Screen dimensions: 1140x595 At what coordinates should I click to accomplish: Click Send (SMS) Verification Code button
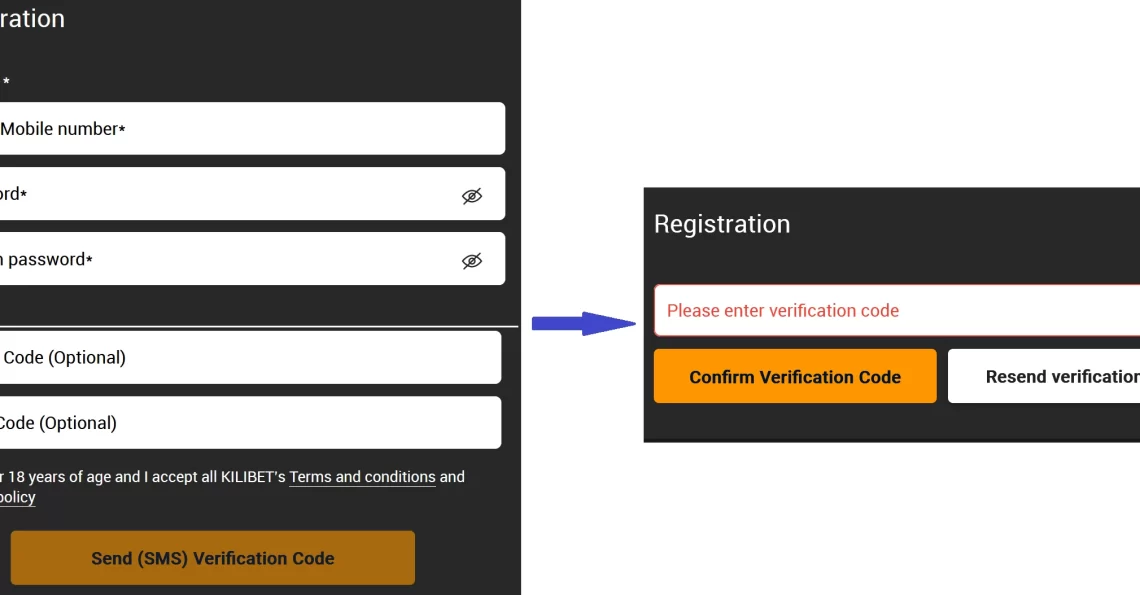tap(212, 558)
